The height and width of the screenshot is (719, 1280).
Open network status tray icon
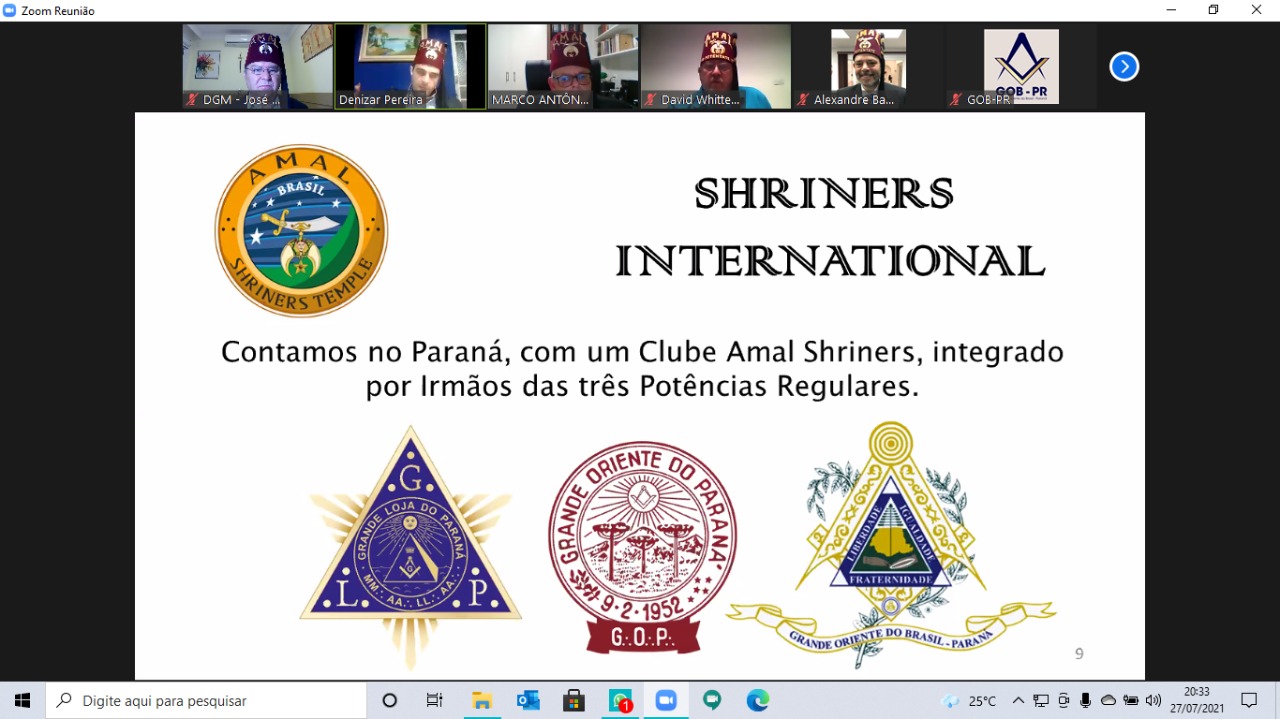[1041, 701]
